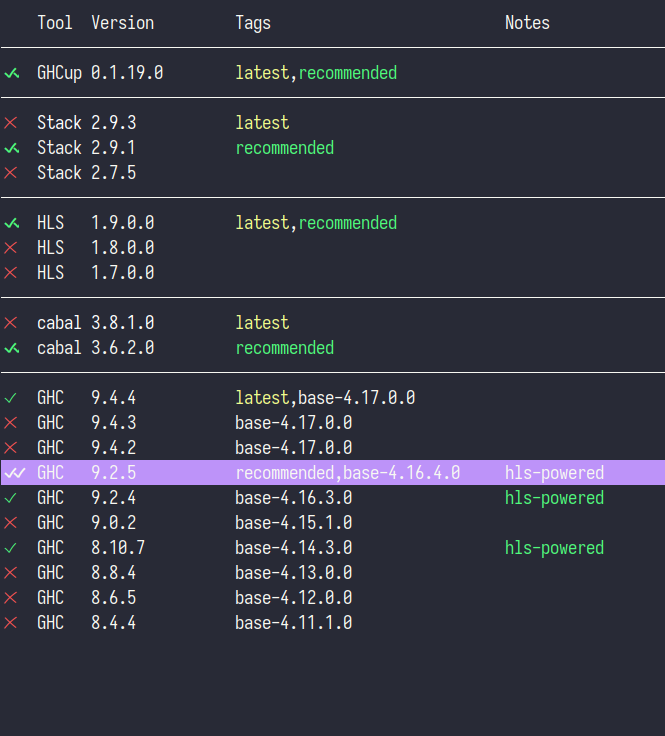Click the red X icon beside GHC 8.4.4
The height and width of the screenshot is (736, 665).
[10, 623]
